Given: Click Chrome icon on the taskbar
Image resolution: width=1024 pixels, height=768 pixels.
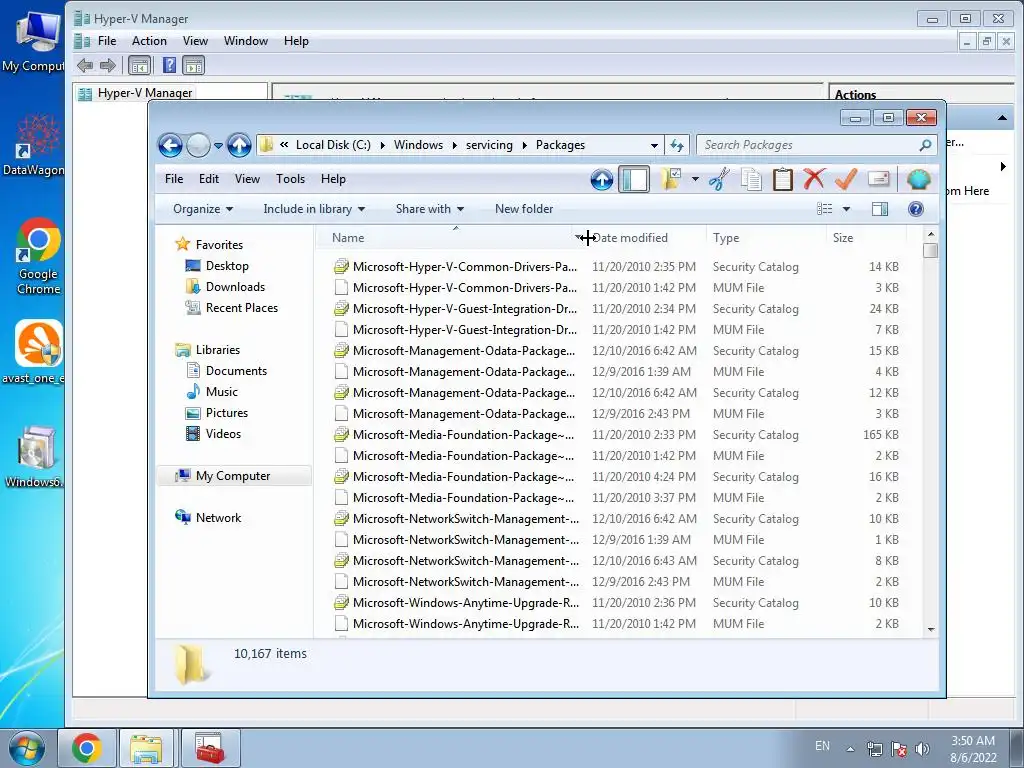Looking at the screenshot, I should (x=87, y=748).
